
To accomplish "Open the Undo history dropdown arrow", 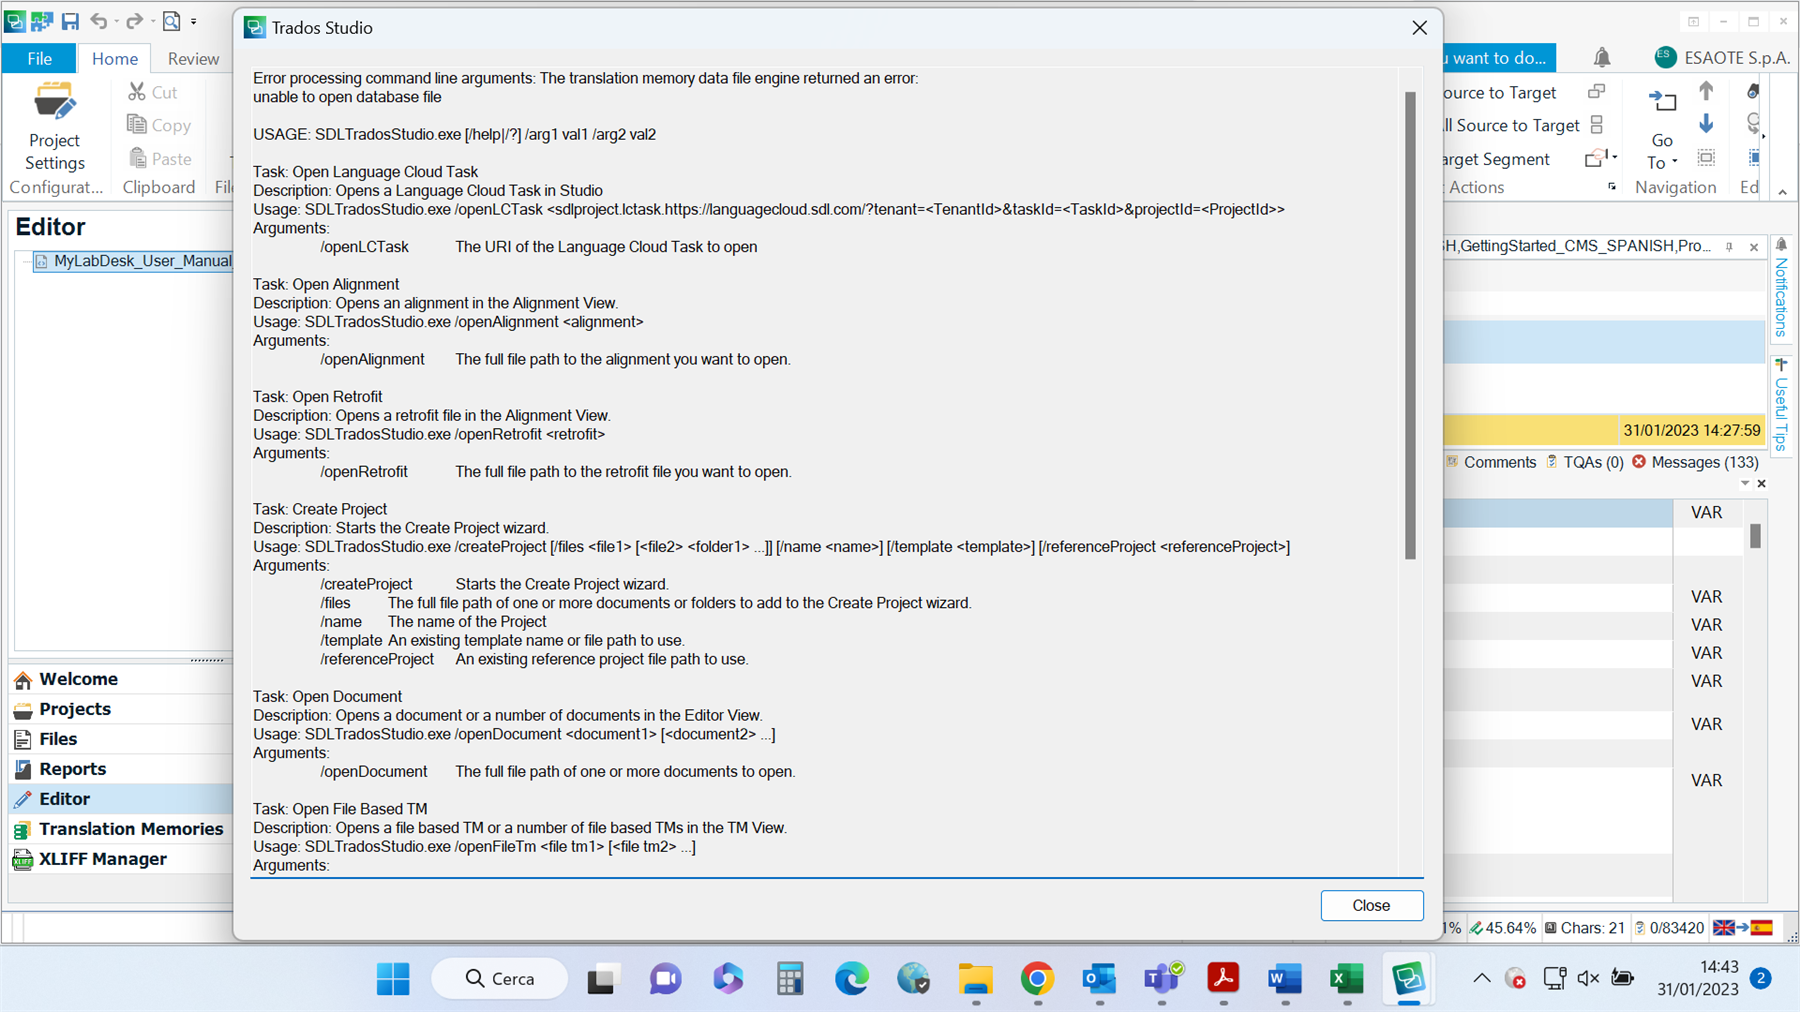I will coord(115,21).
